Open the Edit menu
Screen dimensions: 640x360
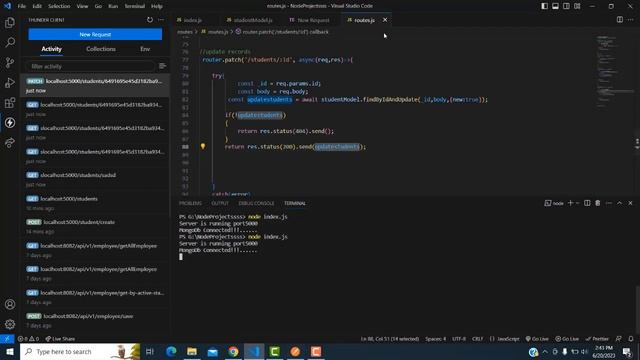pyautogui.click(x=37, y=6)
